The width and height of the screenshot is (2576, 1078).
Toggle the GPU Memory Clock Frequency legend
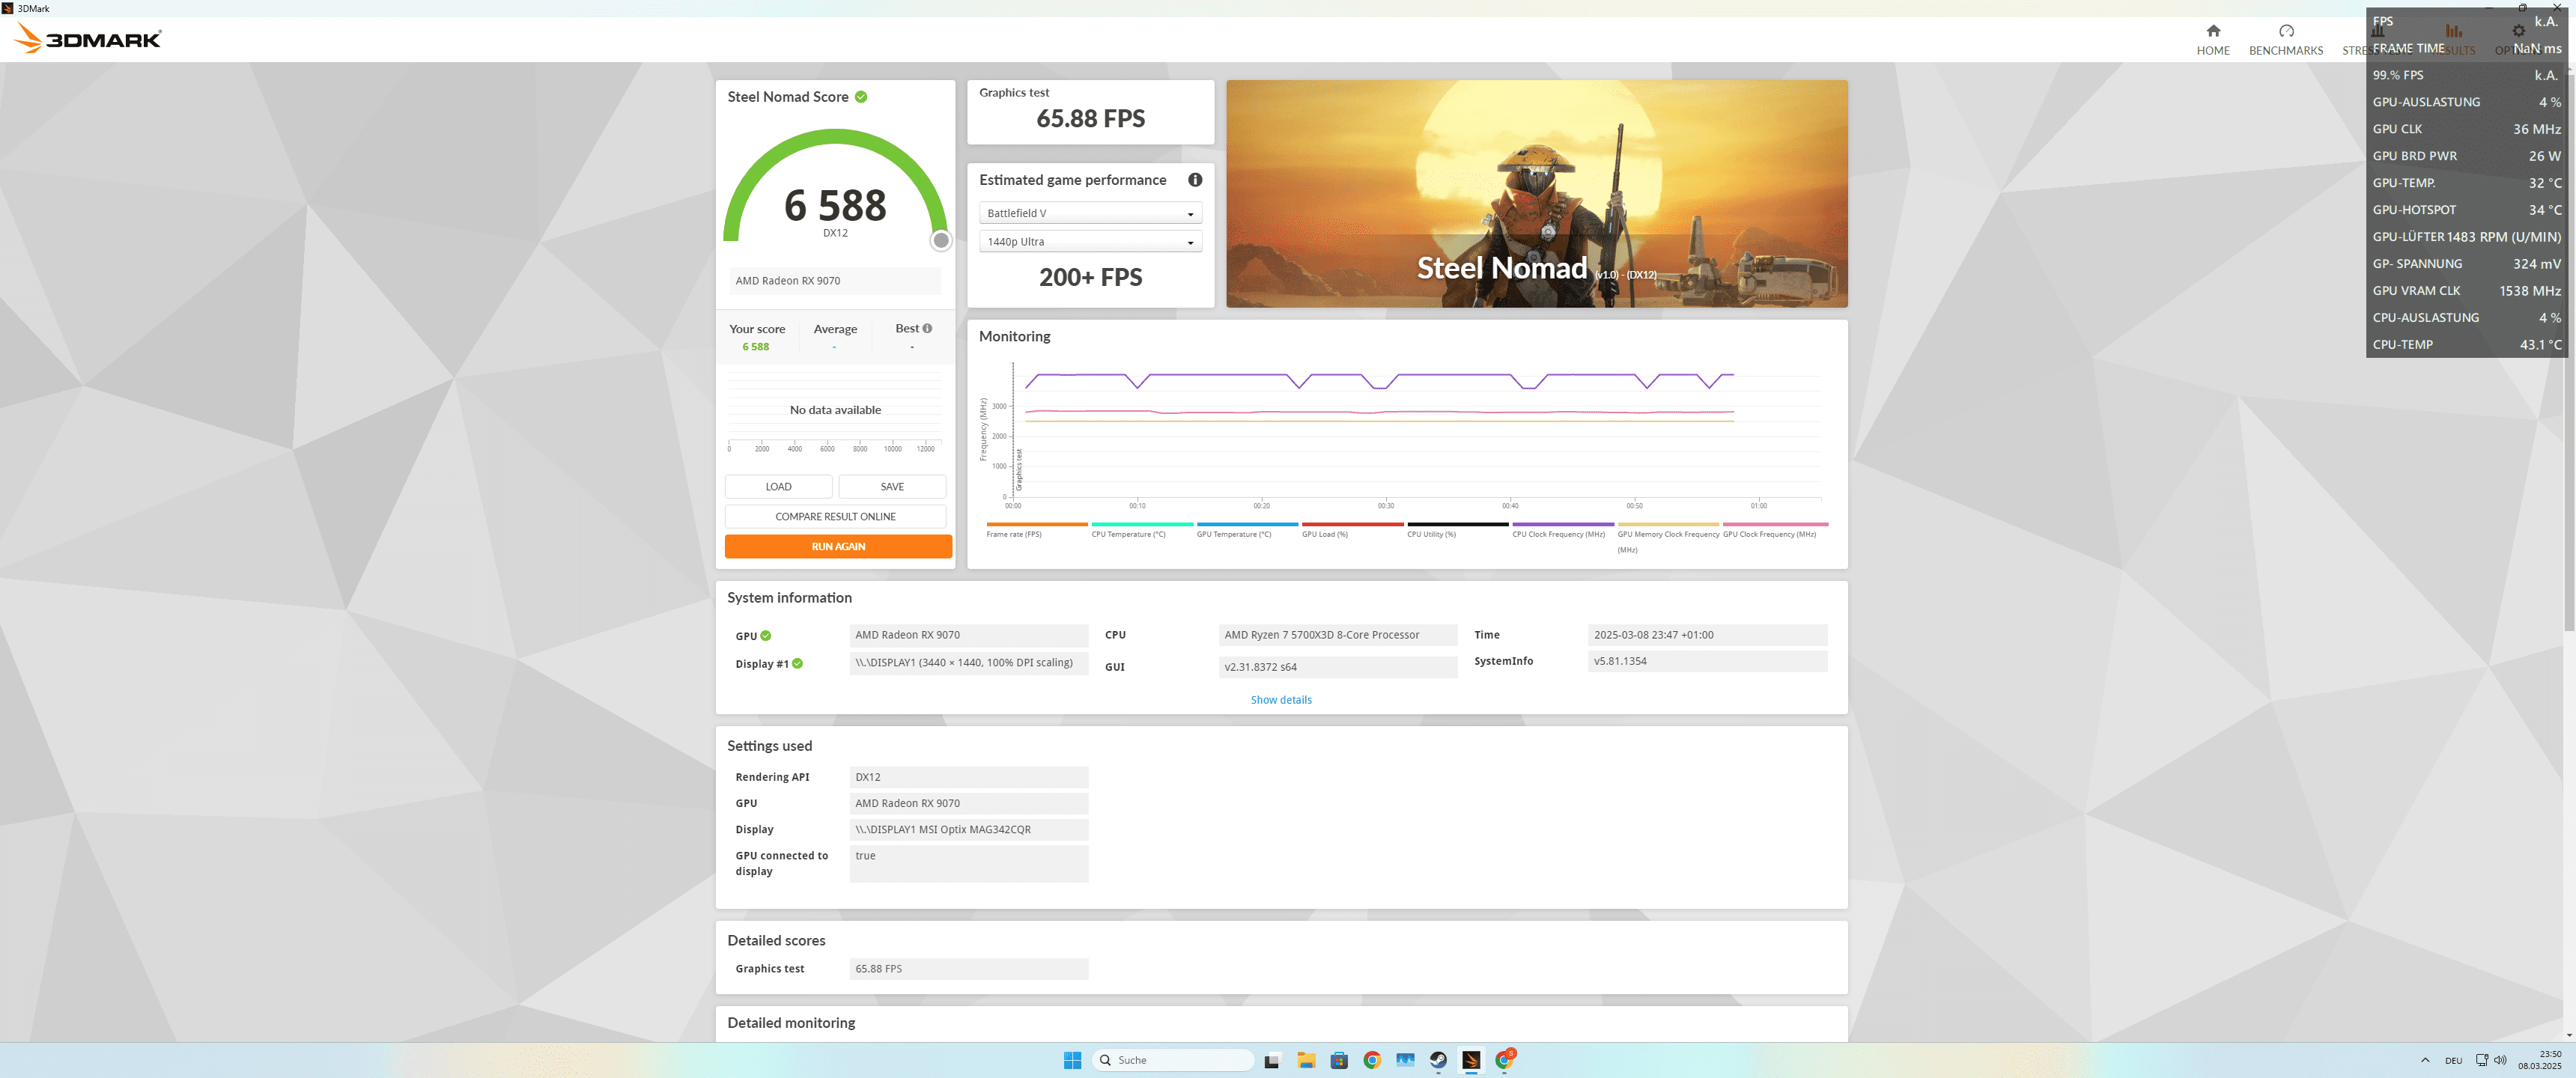click(1668, 538)
